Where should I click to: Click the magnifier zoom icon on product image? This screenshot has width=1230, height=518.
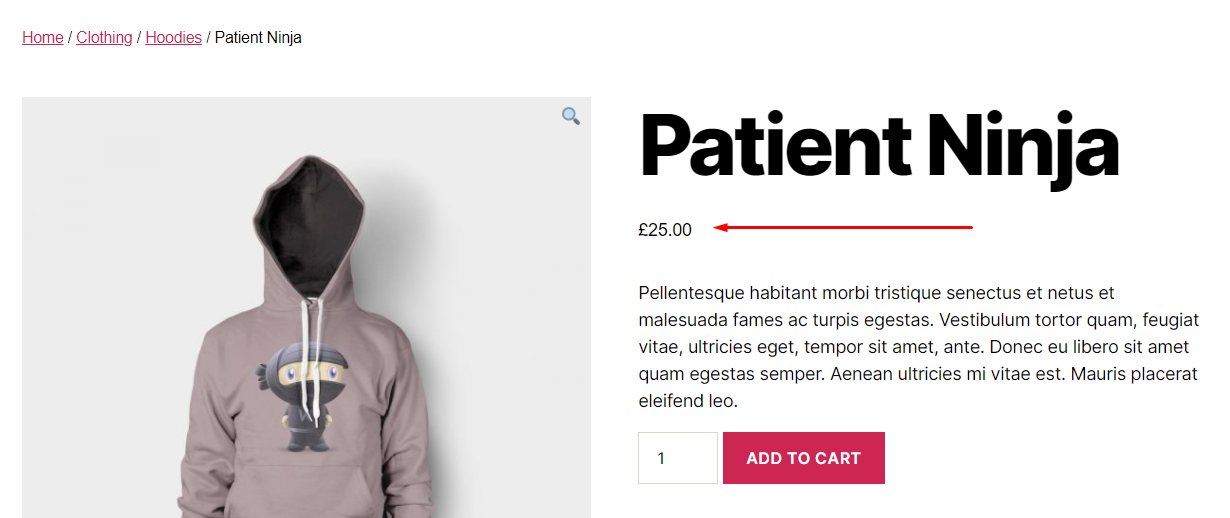570,116
